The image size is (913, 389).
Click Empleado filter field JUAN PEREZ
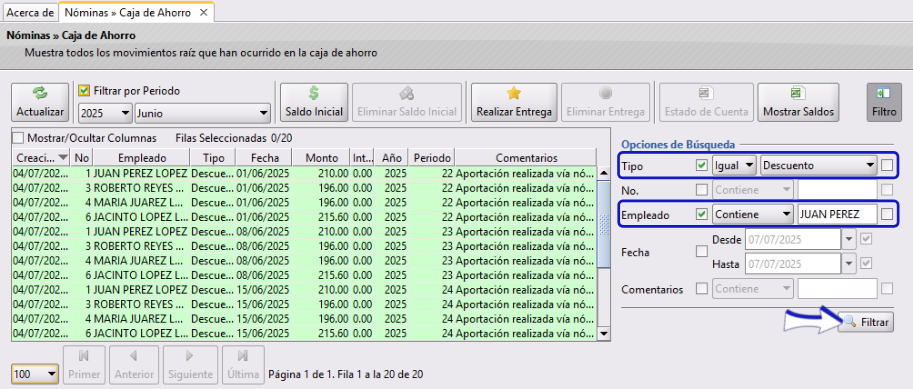(x=837, y=214)
